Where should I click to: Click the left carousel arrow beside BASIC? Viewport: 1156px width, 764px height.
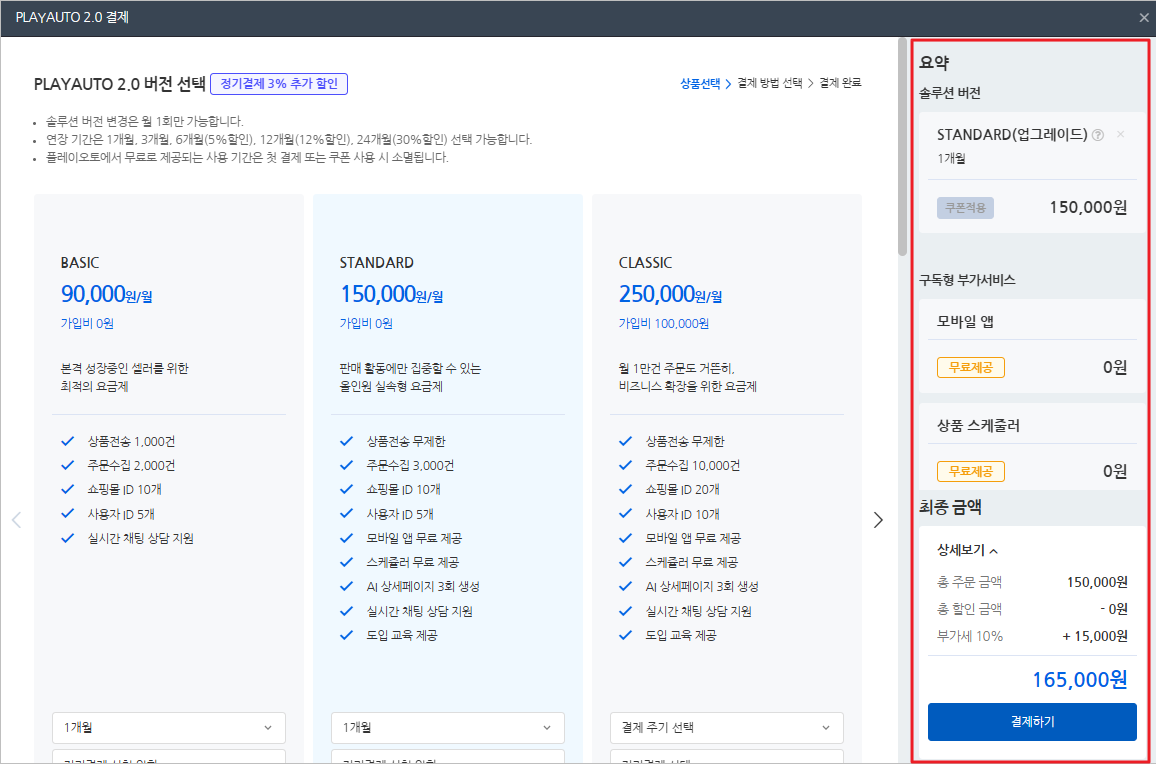(x=16, y=520)
